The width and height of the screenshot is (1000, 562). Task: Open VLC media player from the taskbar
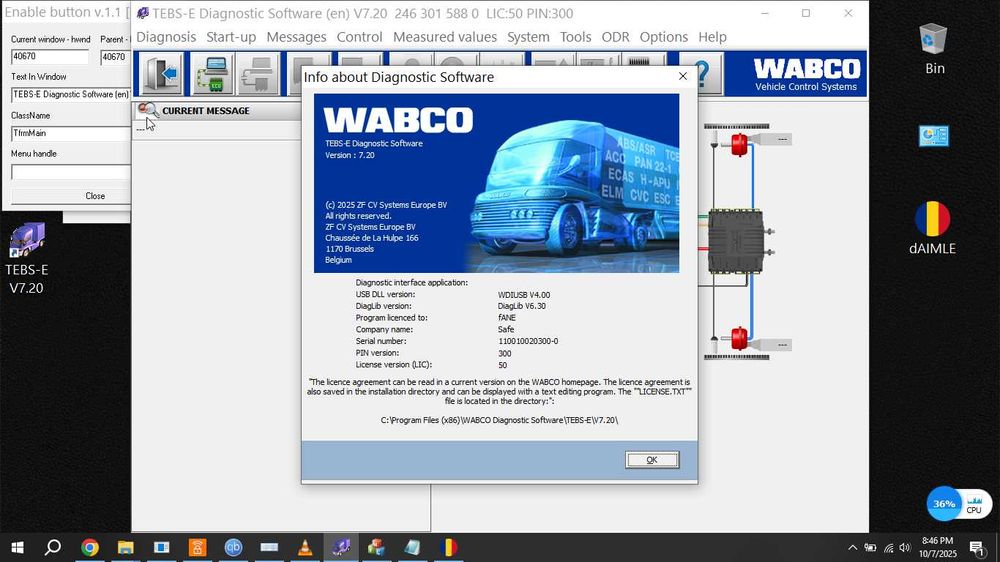305,547
